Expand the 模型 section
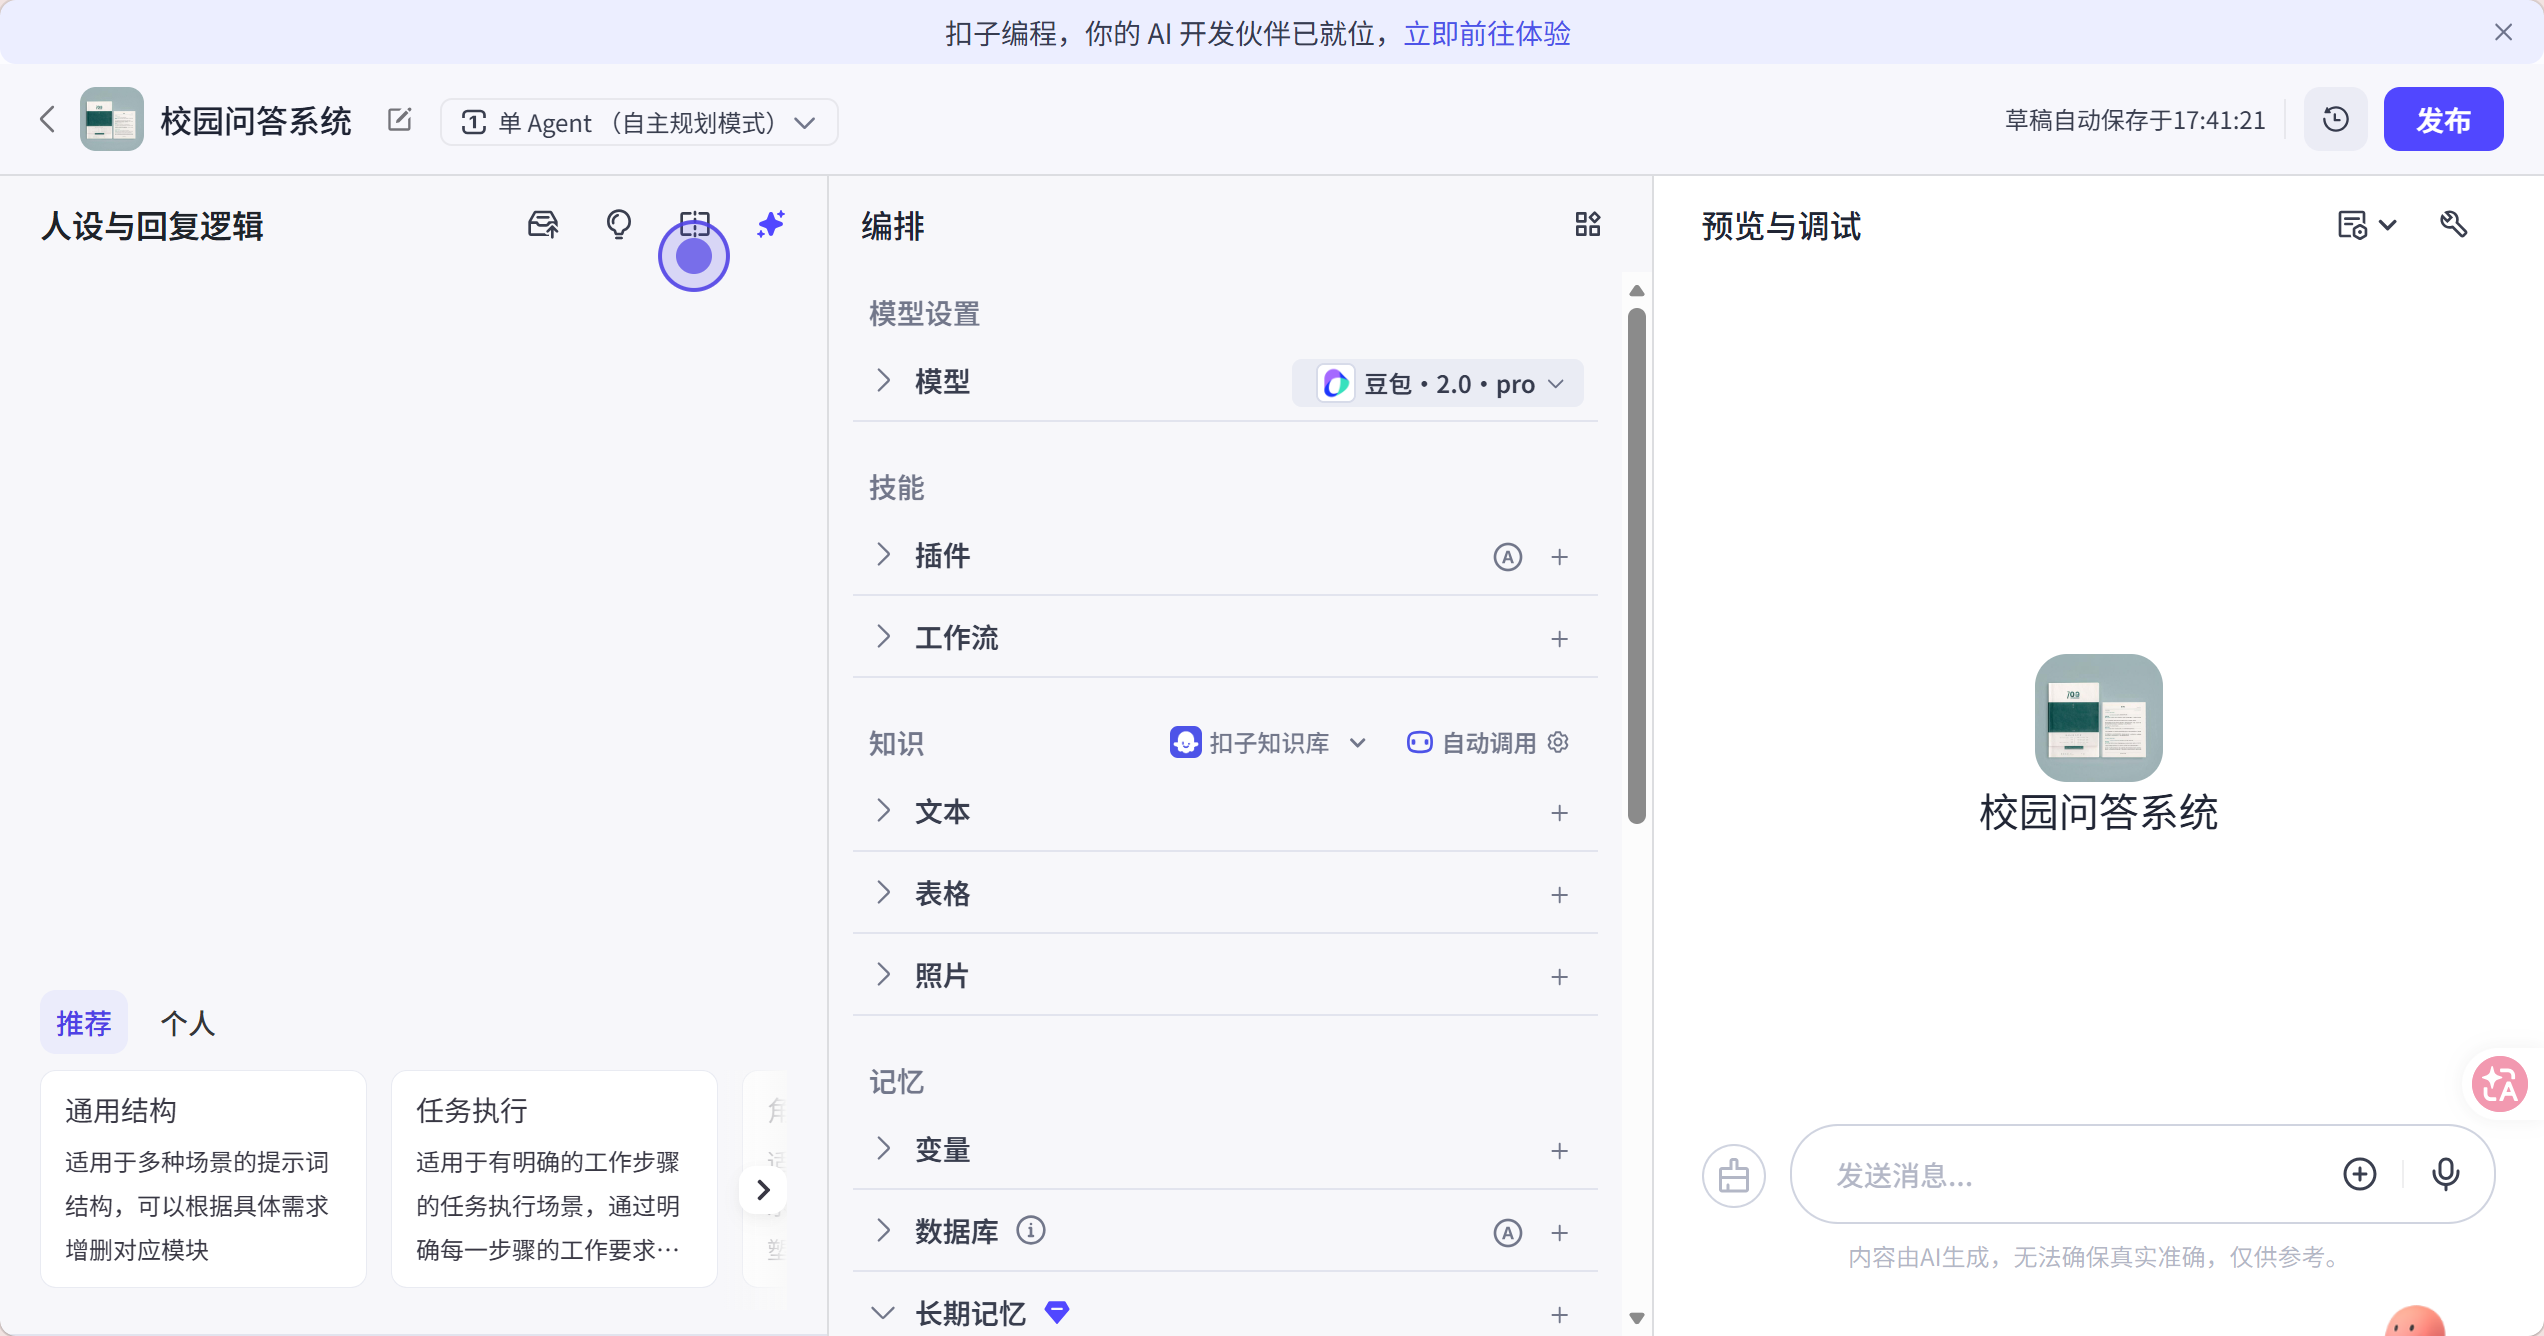 [883, 380]
